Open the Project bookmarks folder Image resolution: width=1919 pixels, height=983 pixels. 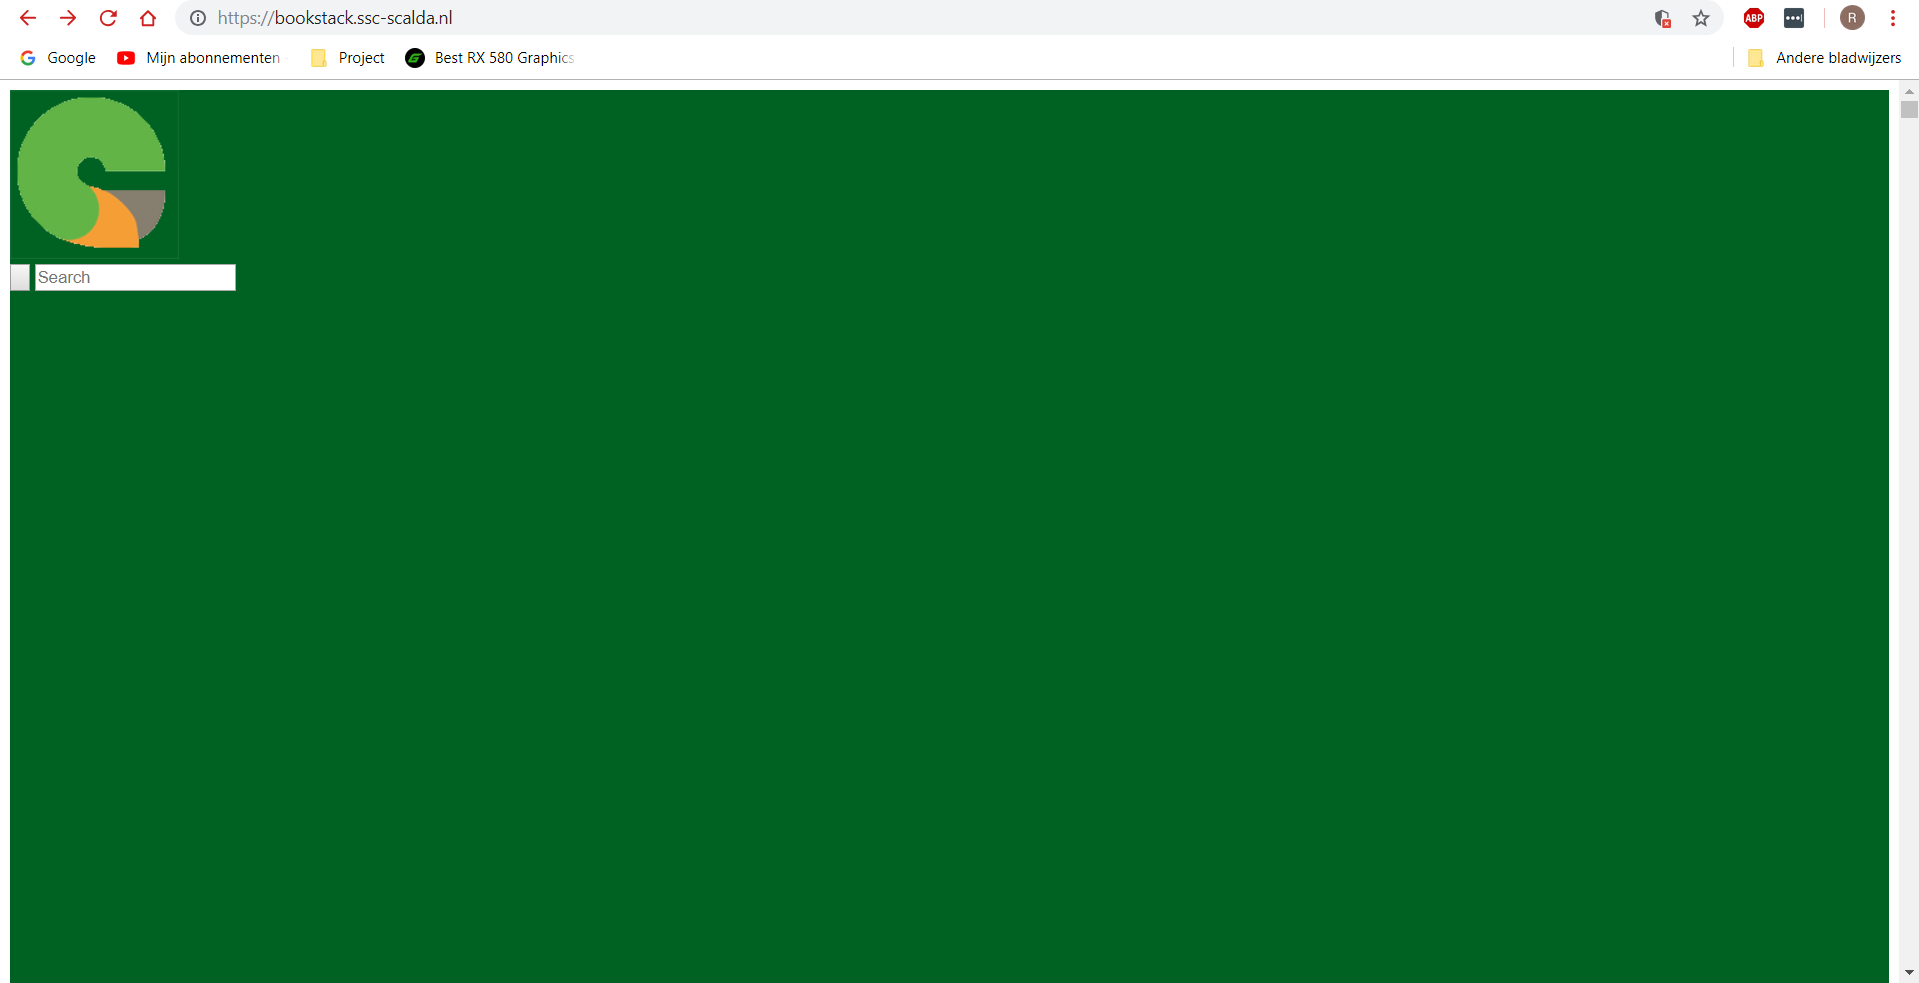pos(347,57)
